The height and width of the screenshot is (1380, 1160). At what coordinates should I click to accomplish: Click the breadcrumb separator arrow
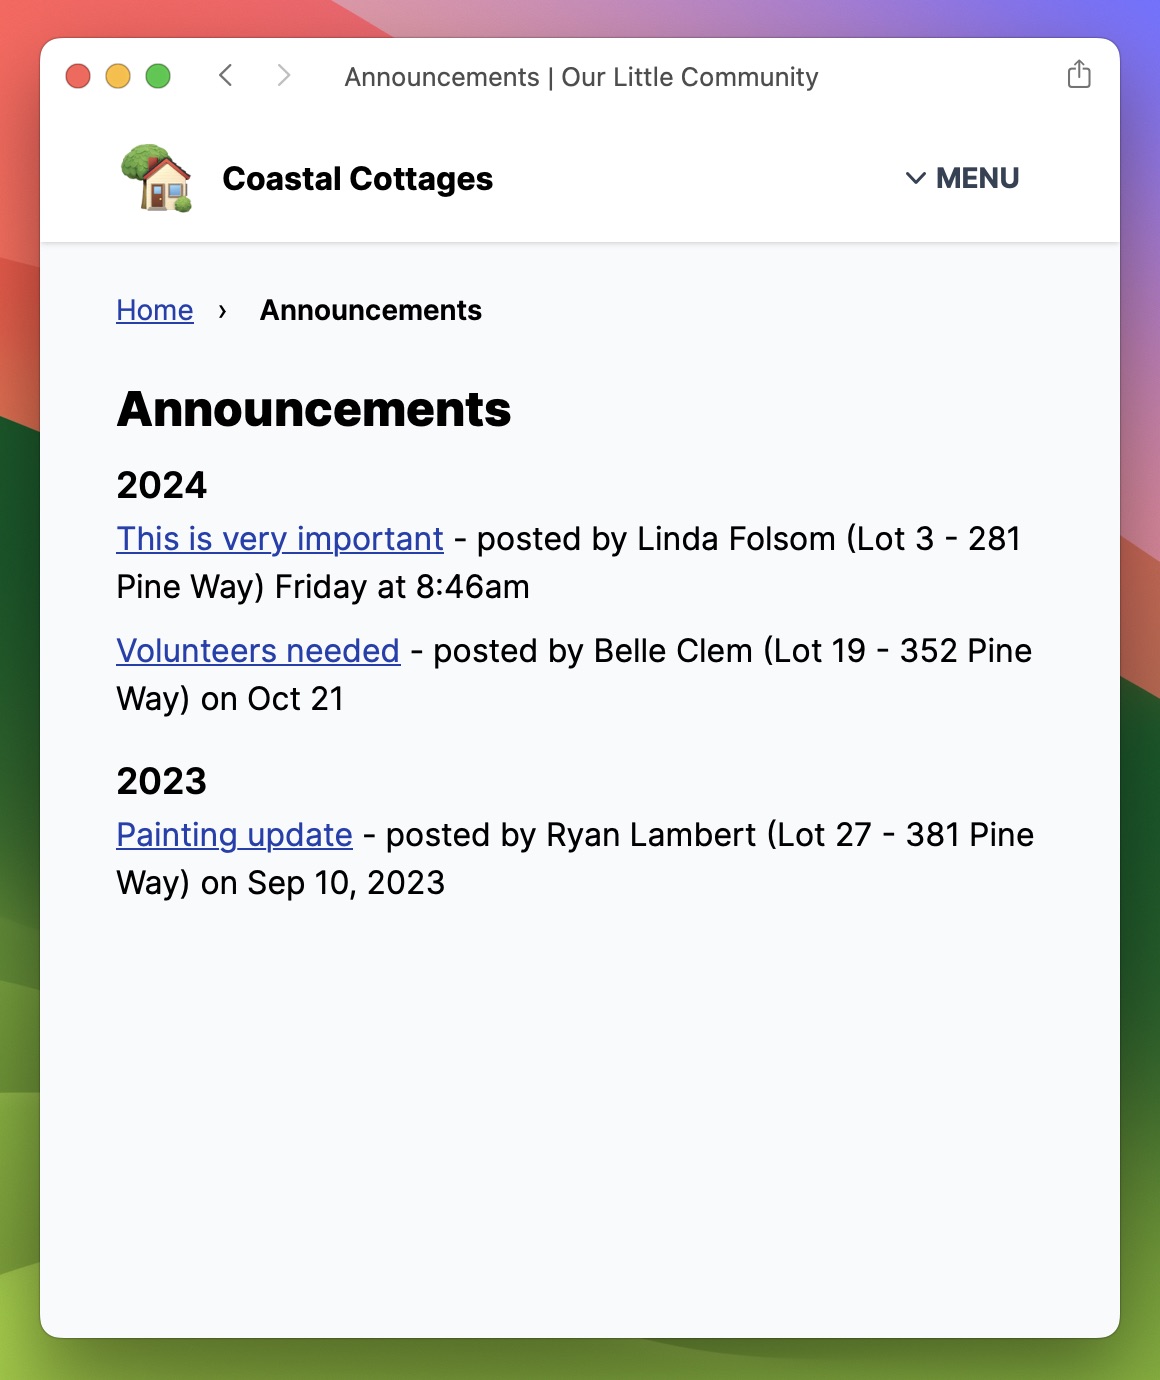(222, 311)
